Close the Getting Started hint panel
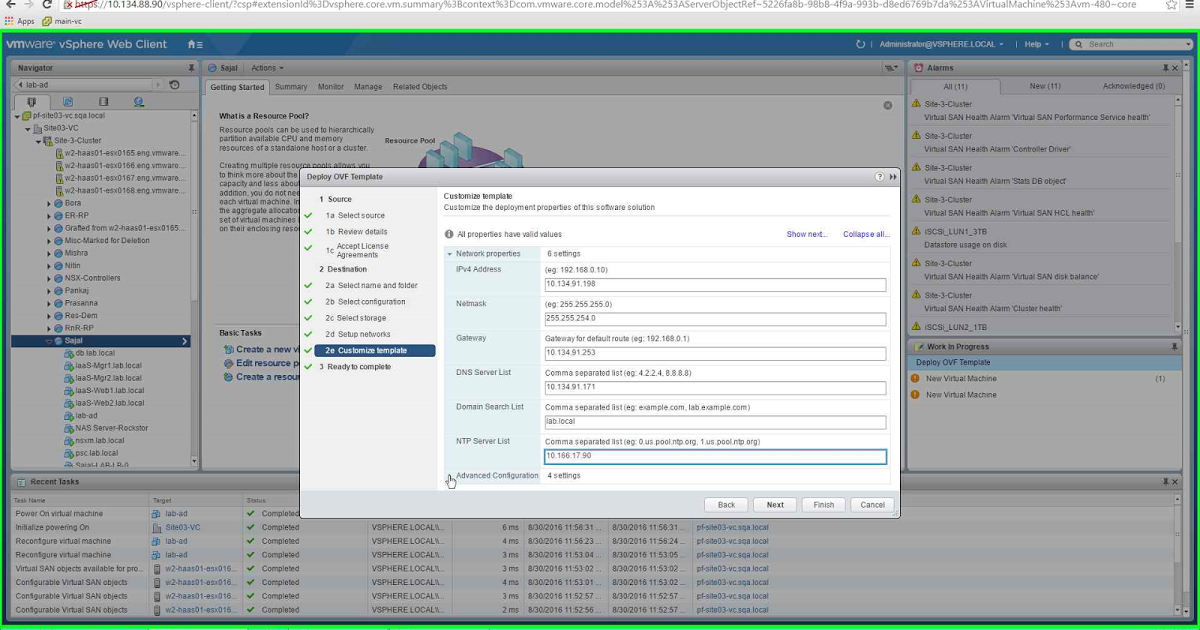 (x=887, y=105)
